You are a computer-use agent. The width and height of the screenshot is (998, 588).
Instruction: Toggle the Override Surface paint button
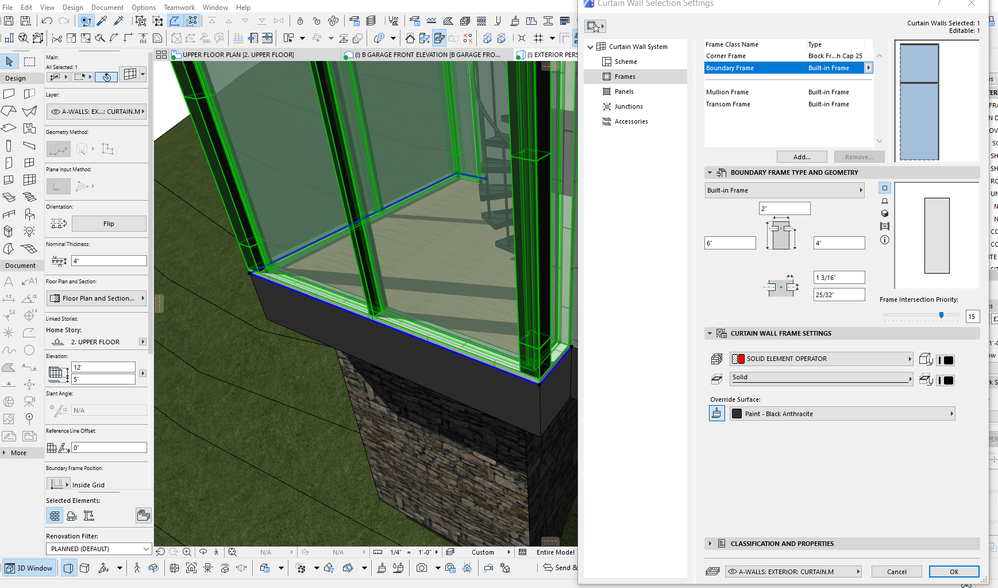click(x=717, y=413)
